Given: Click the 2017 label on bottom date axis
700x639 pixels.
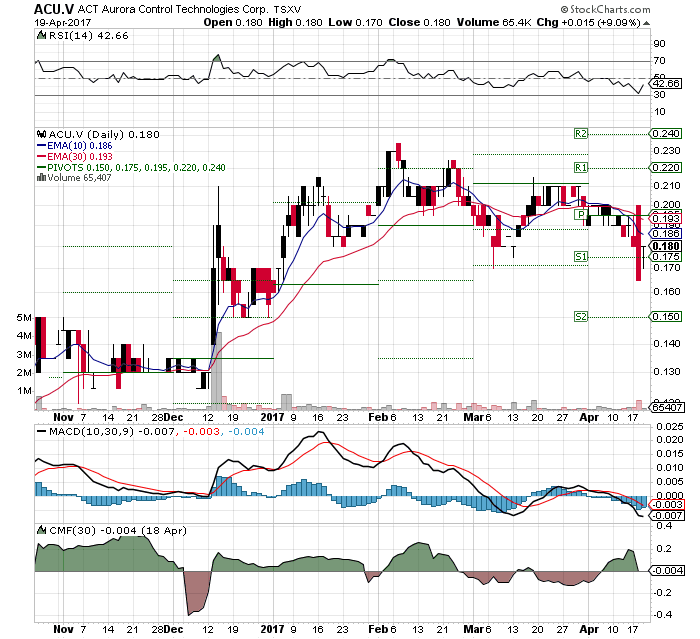Looking at the screenshot, I should (x=272, y=629).
